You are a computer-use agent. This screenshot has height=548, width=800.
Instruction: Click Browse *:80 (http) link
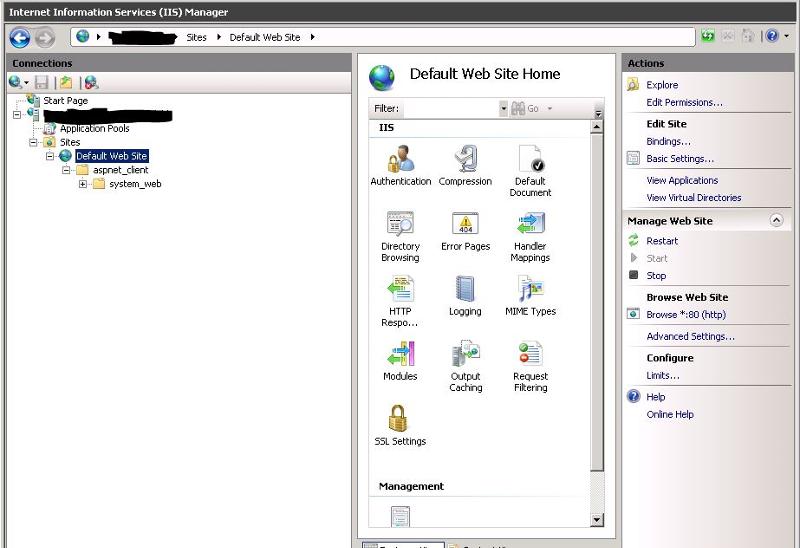pos(686,315)
